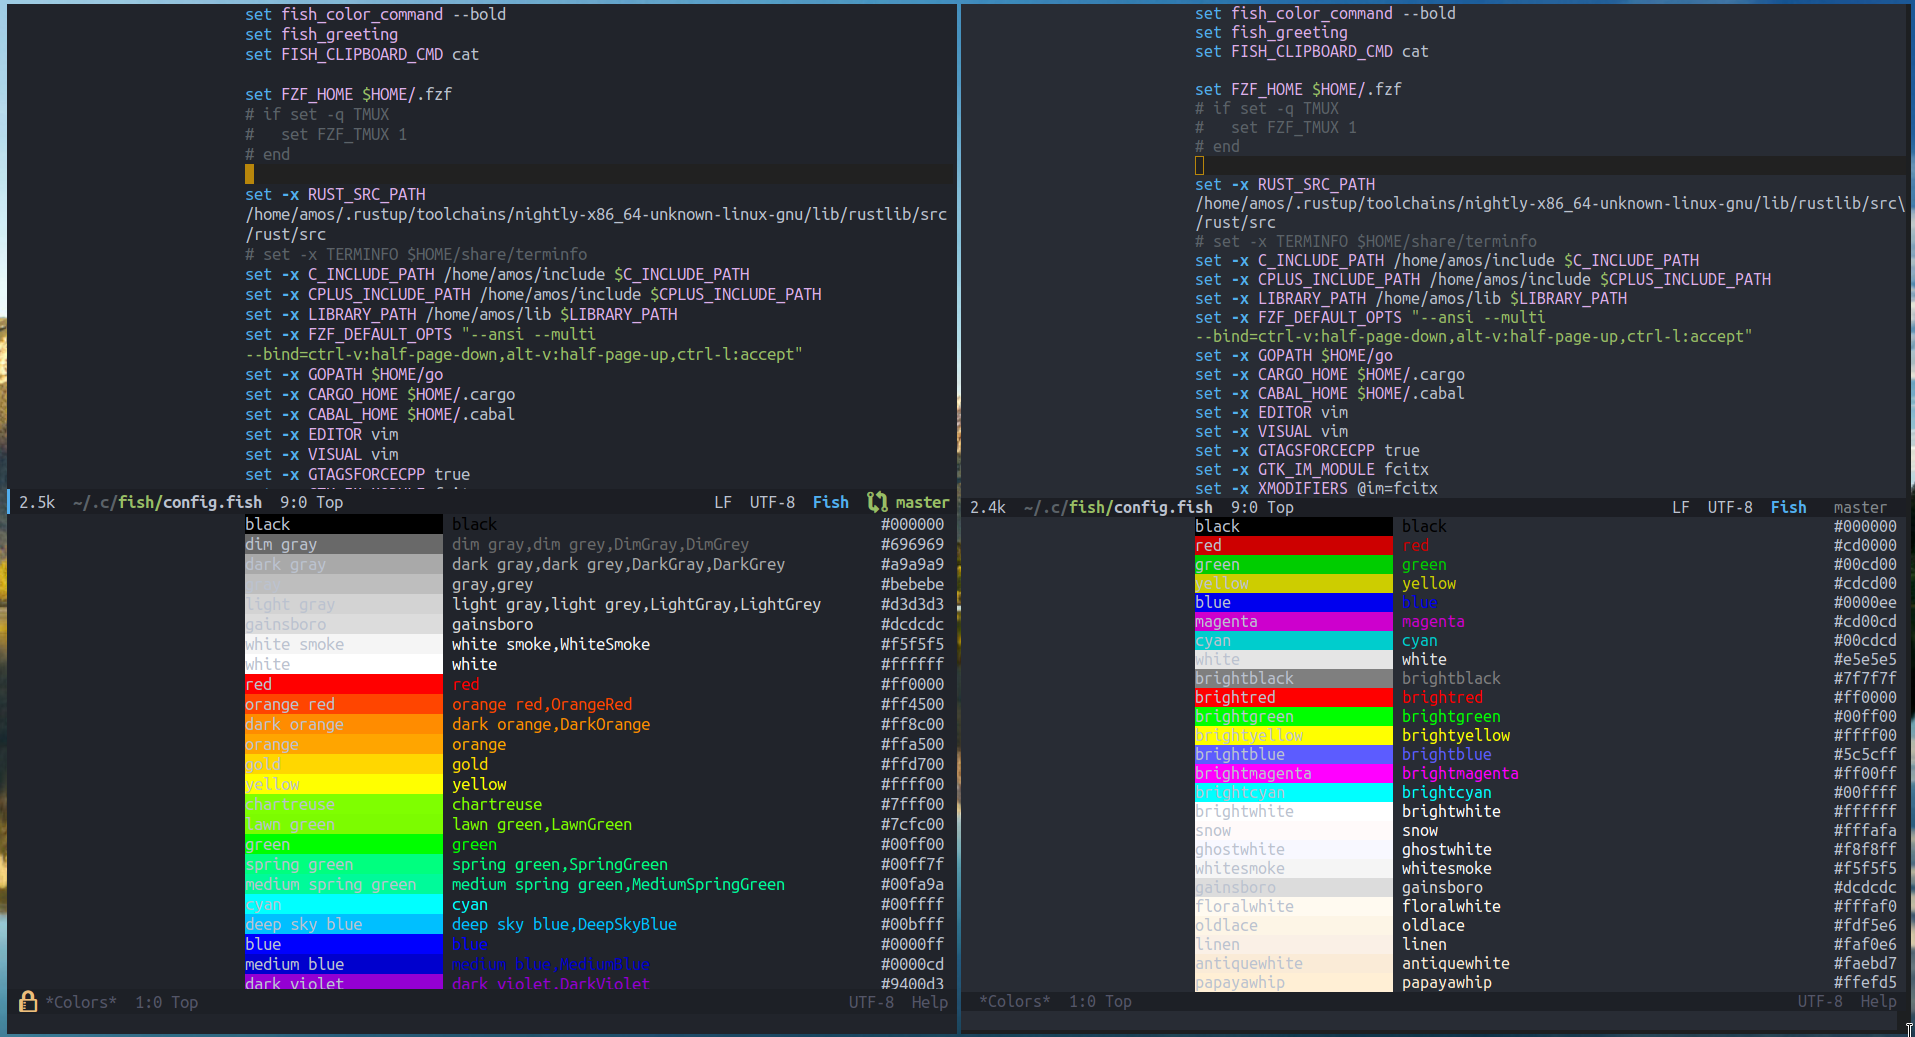Click *Colors* buffer name in the left mode line
1915x1037 pixels.
click(81, 1002)
